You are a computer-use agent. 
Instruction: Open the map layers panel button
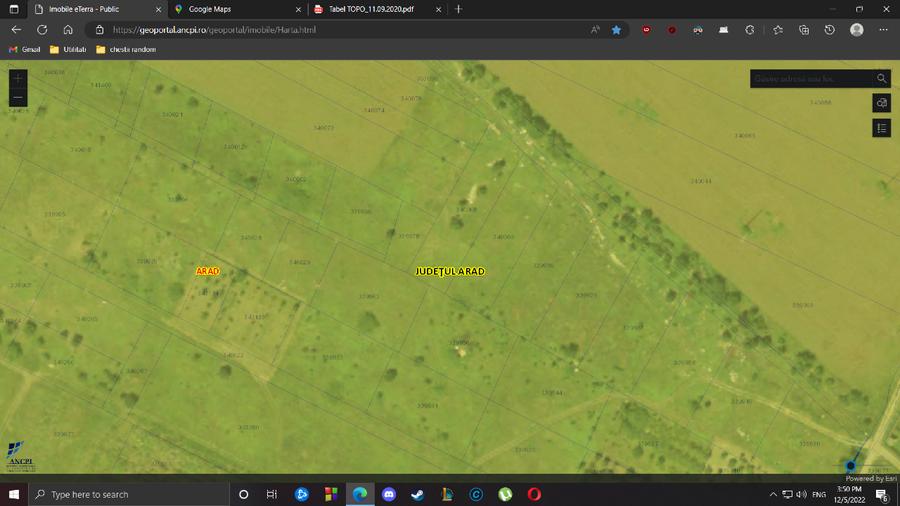coord(881,103)
